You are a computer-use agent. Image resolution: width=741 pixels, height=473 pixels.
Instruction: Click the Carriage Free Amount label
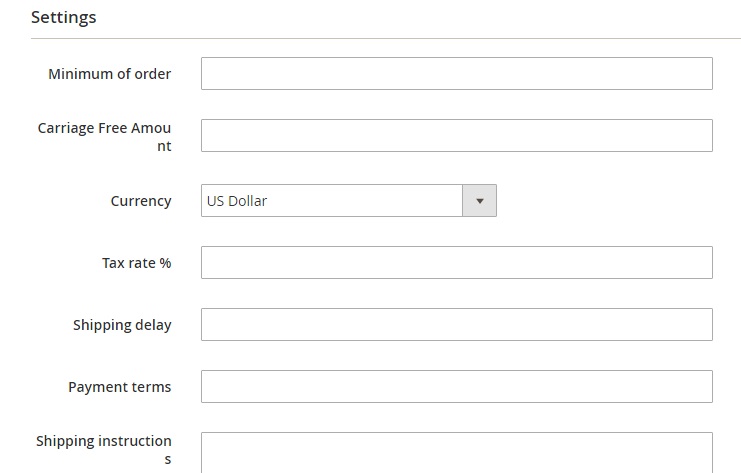[104, 137]
